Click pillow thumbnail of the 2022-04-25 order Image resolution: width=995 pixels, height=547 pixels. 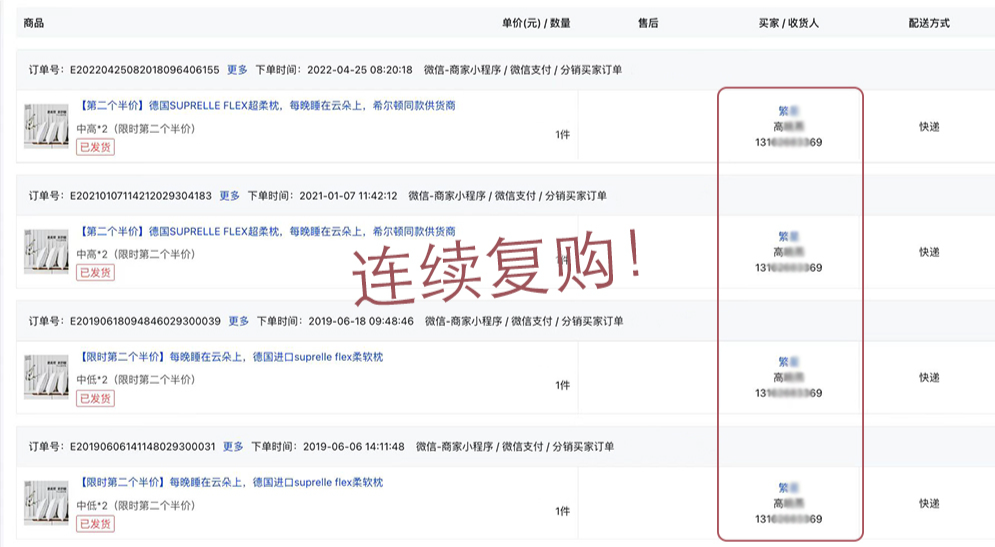tap(46, 126)
